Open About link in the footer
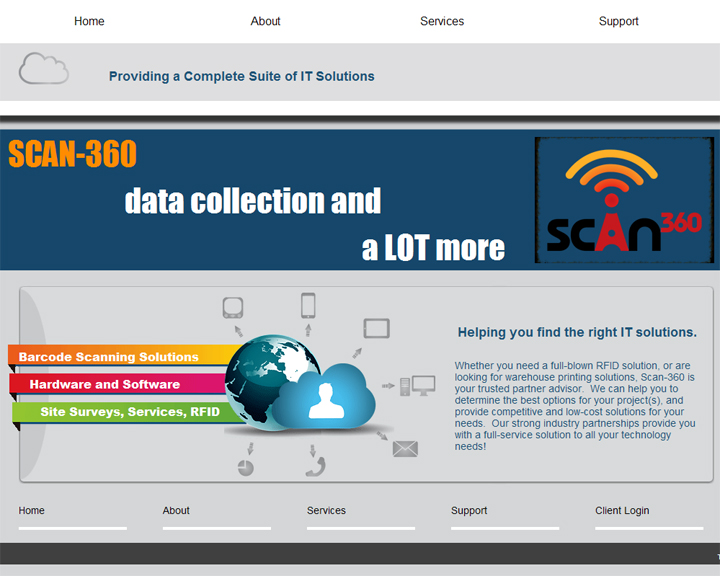 (x=176, y=510)
